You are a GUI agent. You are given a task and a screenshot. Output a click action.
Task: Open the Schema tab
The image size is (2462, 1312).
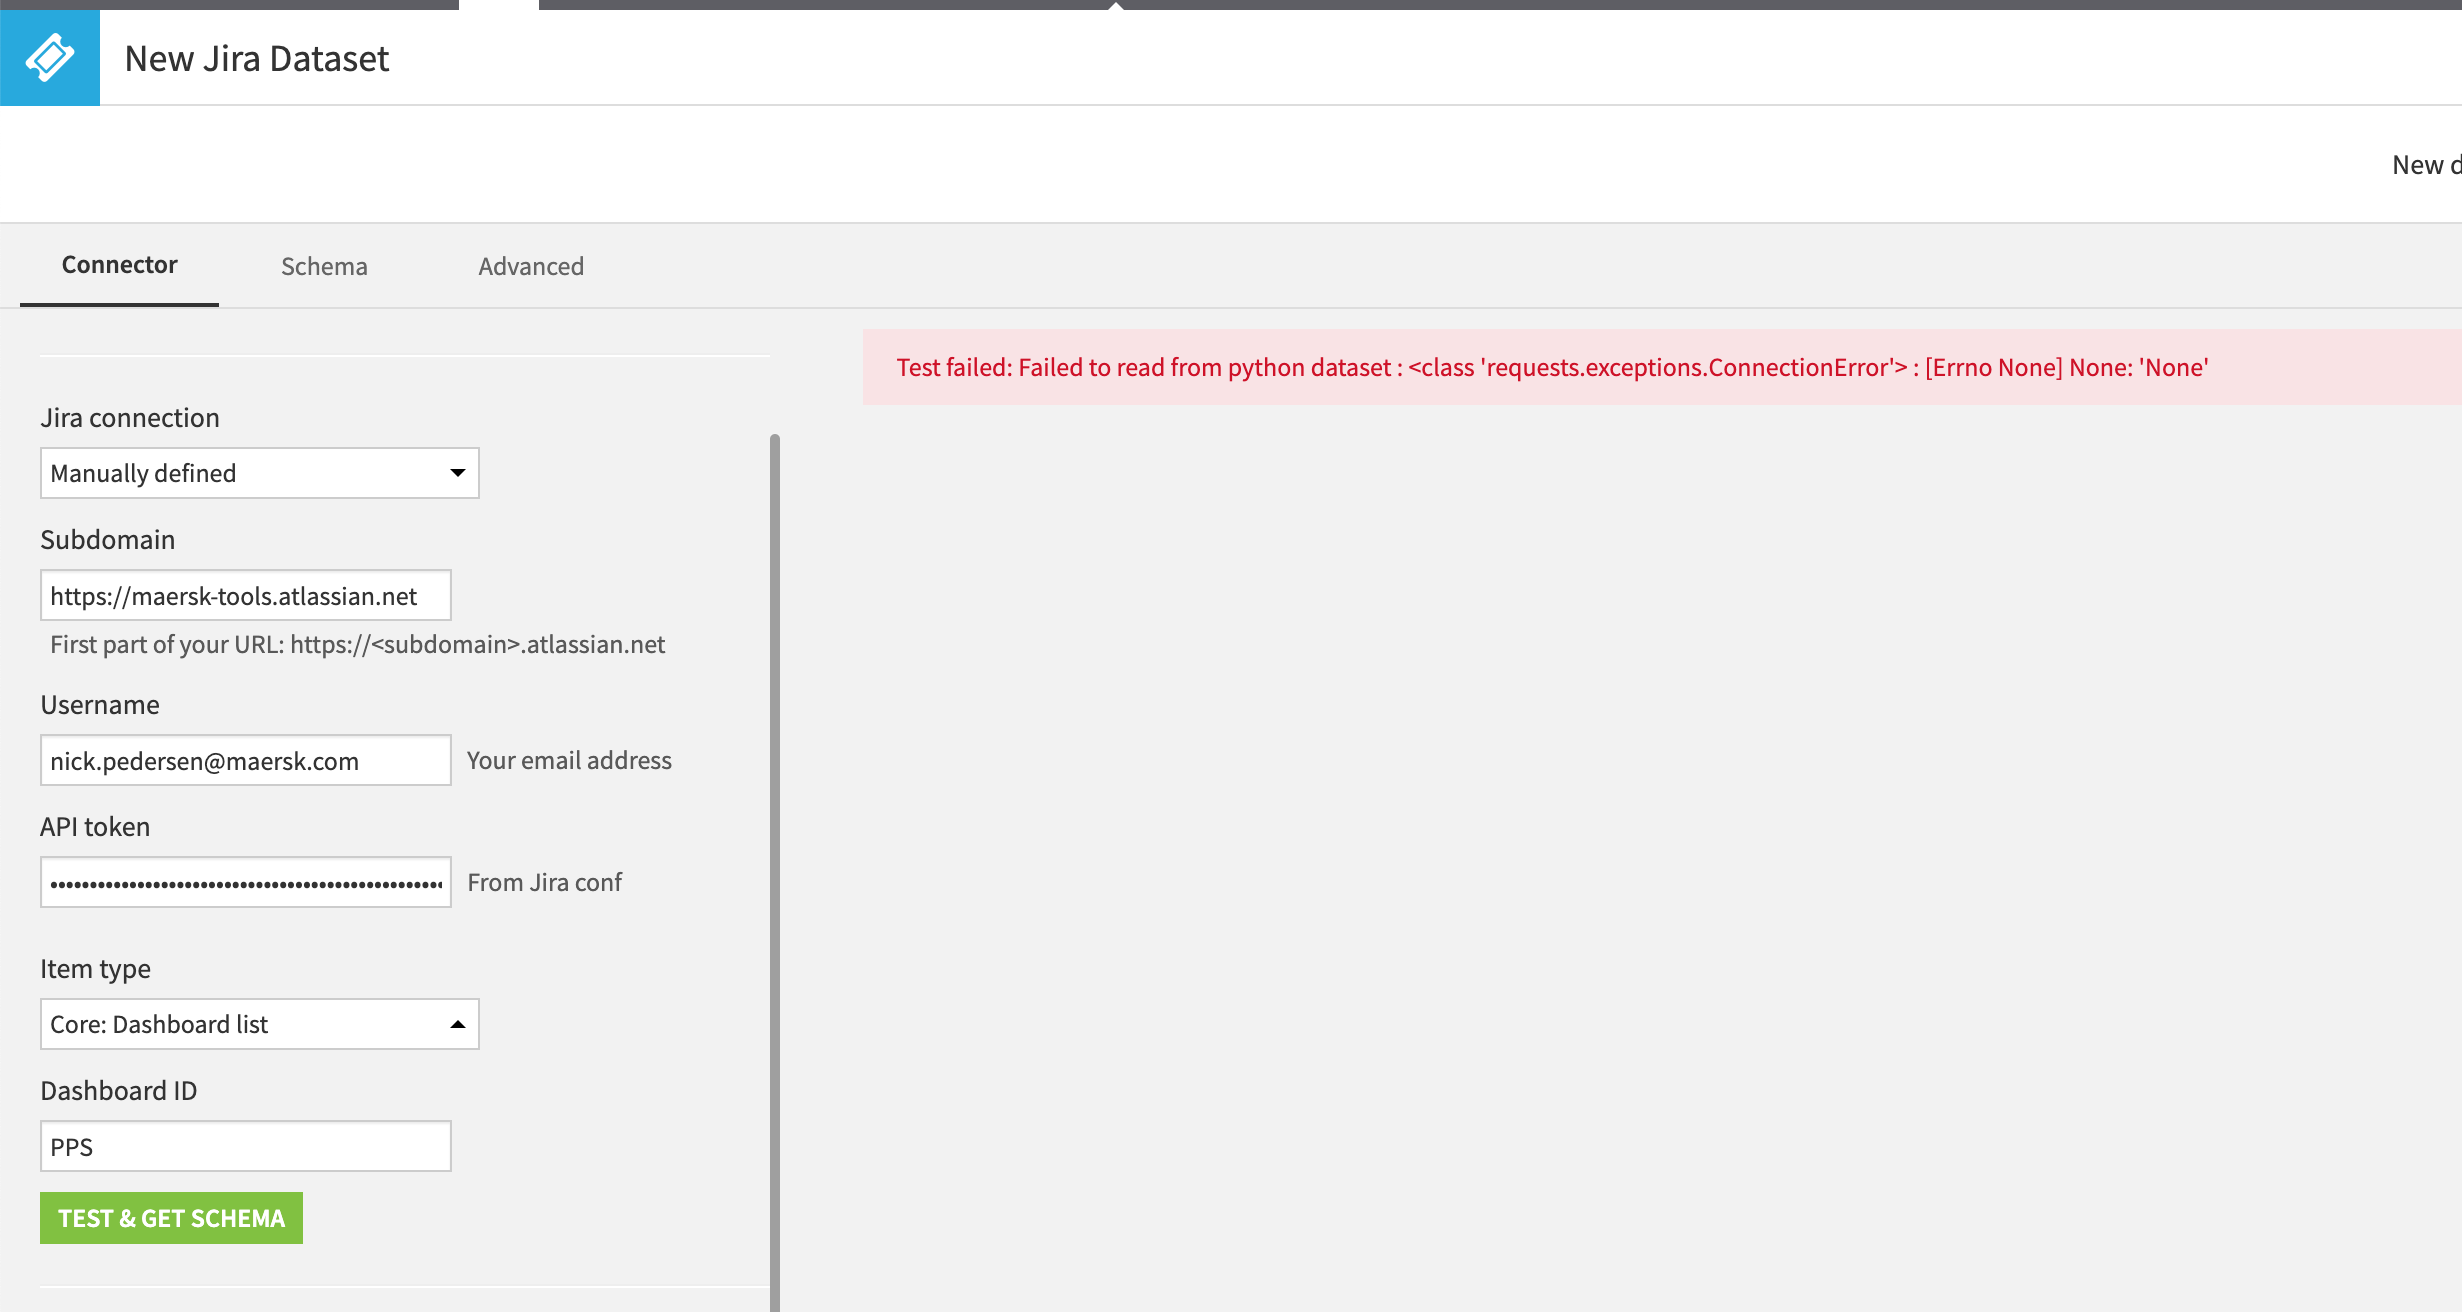click(x=324, y=266)
